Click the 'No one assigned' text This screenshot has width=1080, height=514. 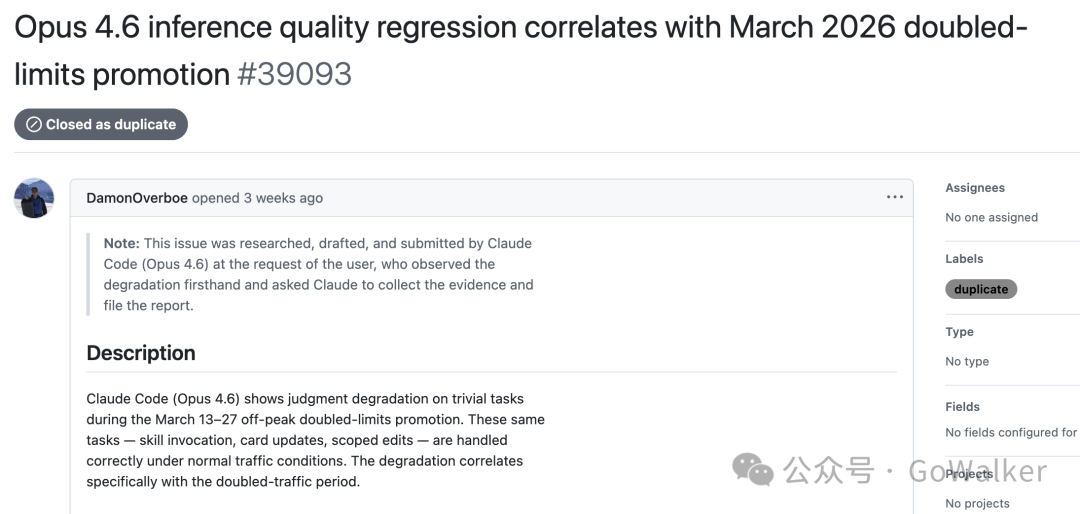[x=991, y=218]
